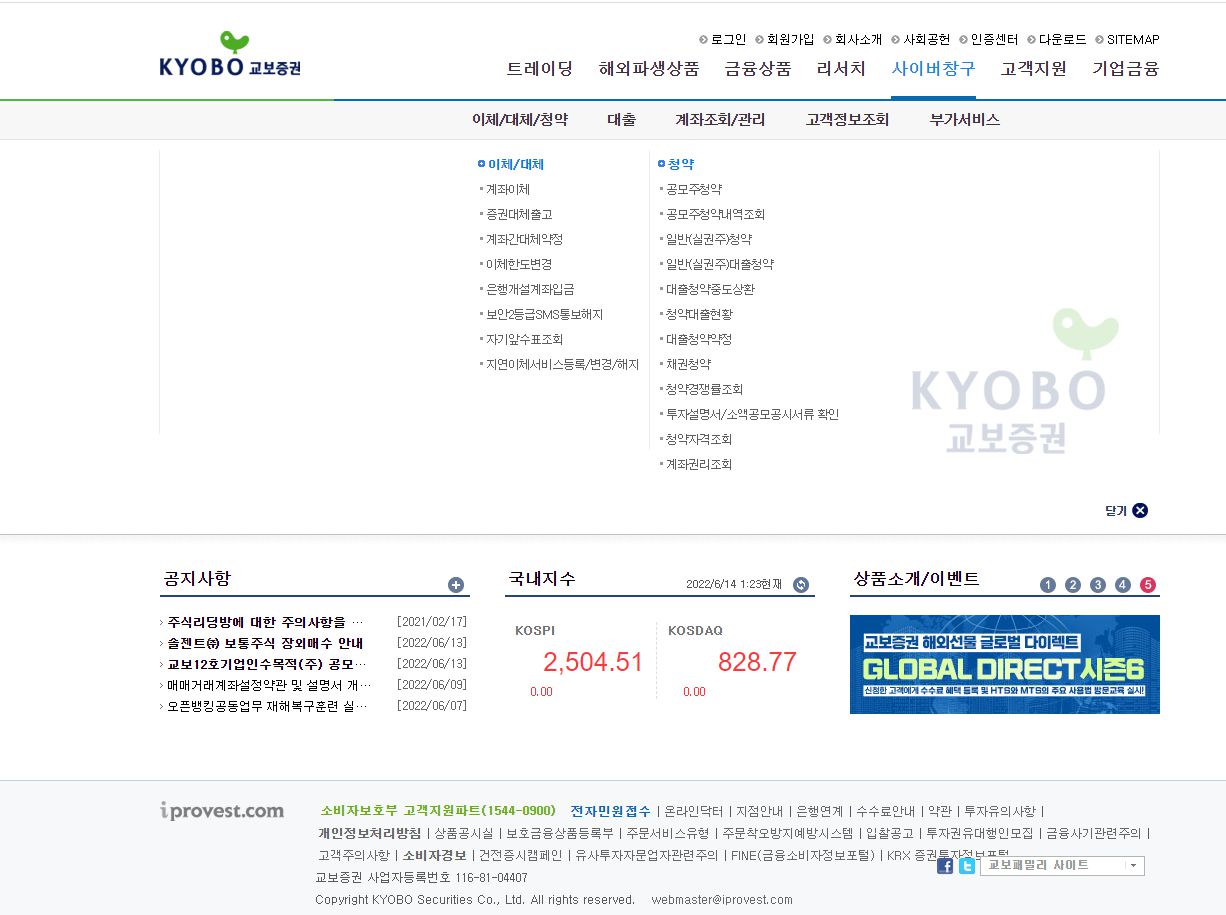Open notice 오픈뱅킹공동업무 재해복구훈련
Viewport: 1226px width, 915px height.
[268, 706]
